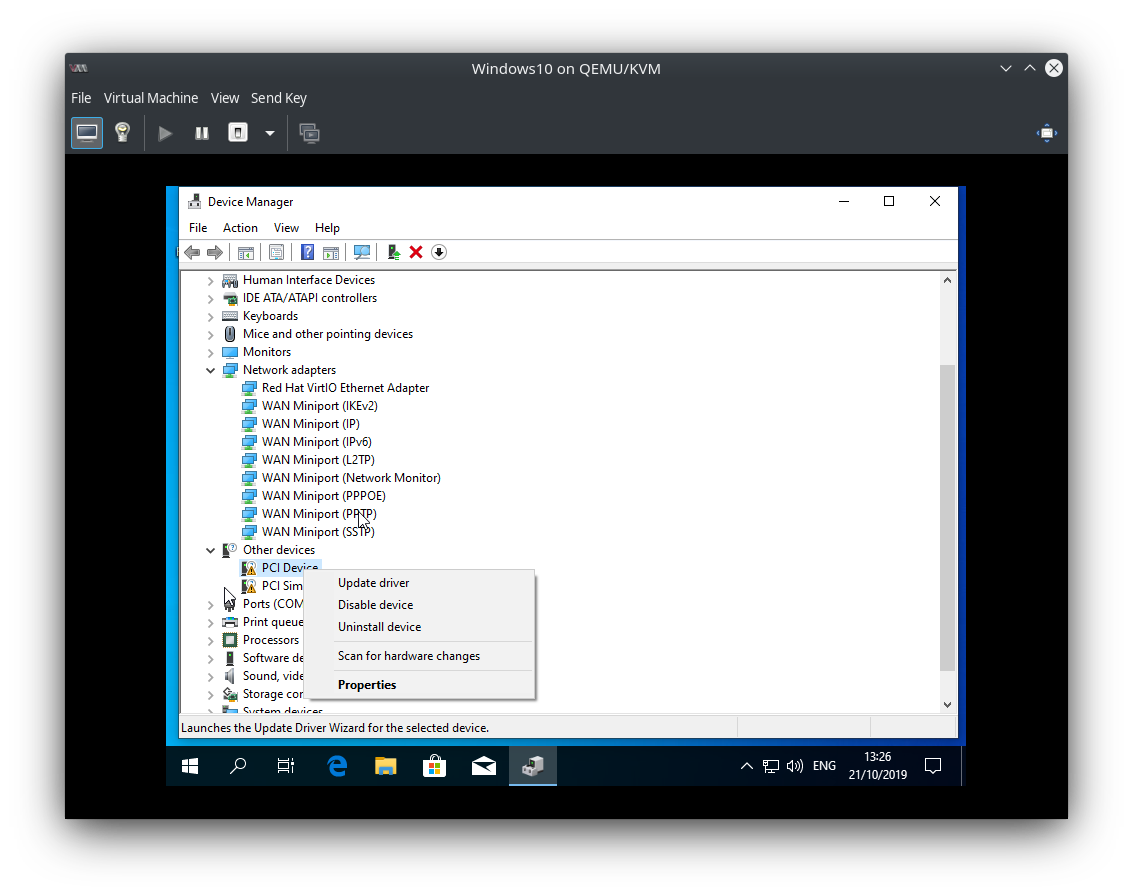The height and width of the screenshot is (896, 1133).
Task: Expand the Processors category
Action: pyautogui.click(x=210, y=640)
